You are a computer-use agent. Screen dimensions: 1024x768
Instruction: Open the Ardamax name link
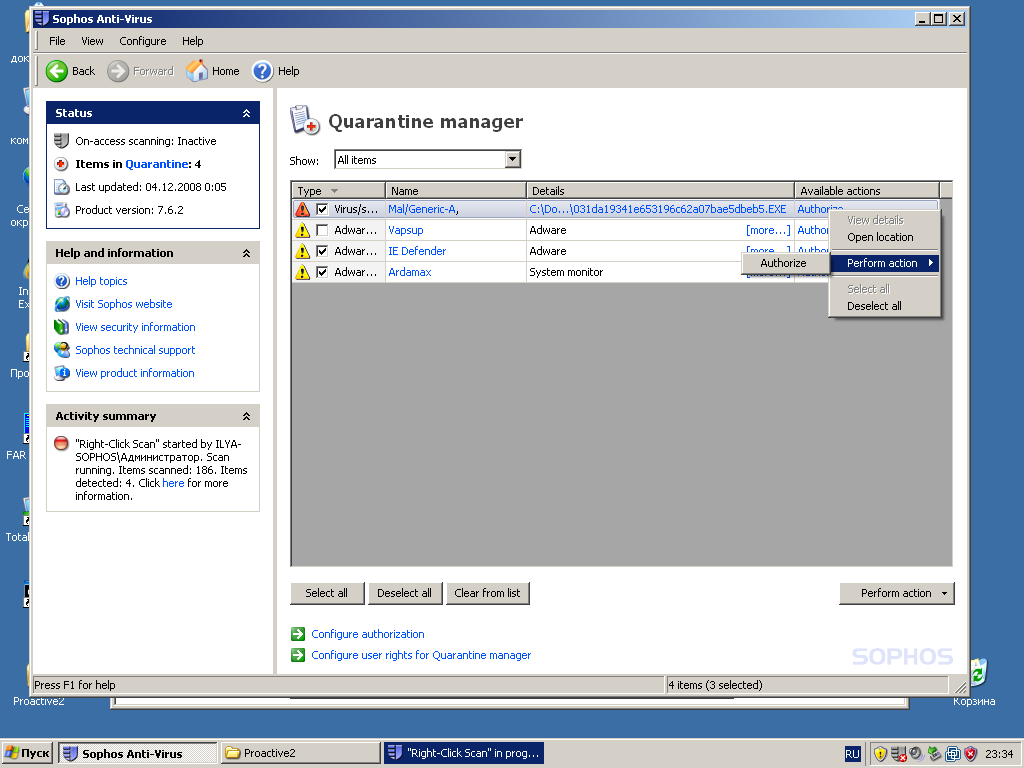pyautogui.click(x=409, y=272)
